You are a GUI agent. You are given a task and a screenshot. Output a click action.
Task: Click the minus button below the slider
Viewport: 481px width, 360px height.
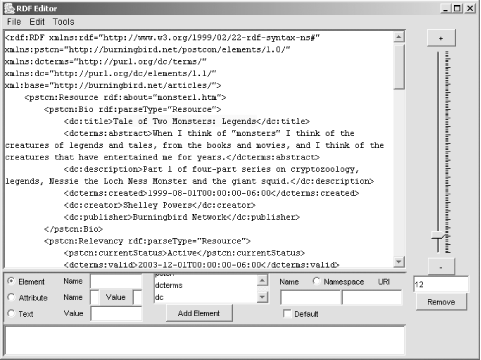tap(441, 267)
